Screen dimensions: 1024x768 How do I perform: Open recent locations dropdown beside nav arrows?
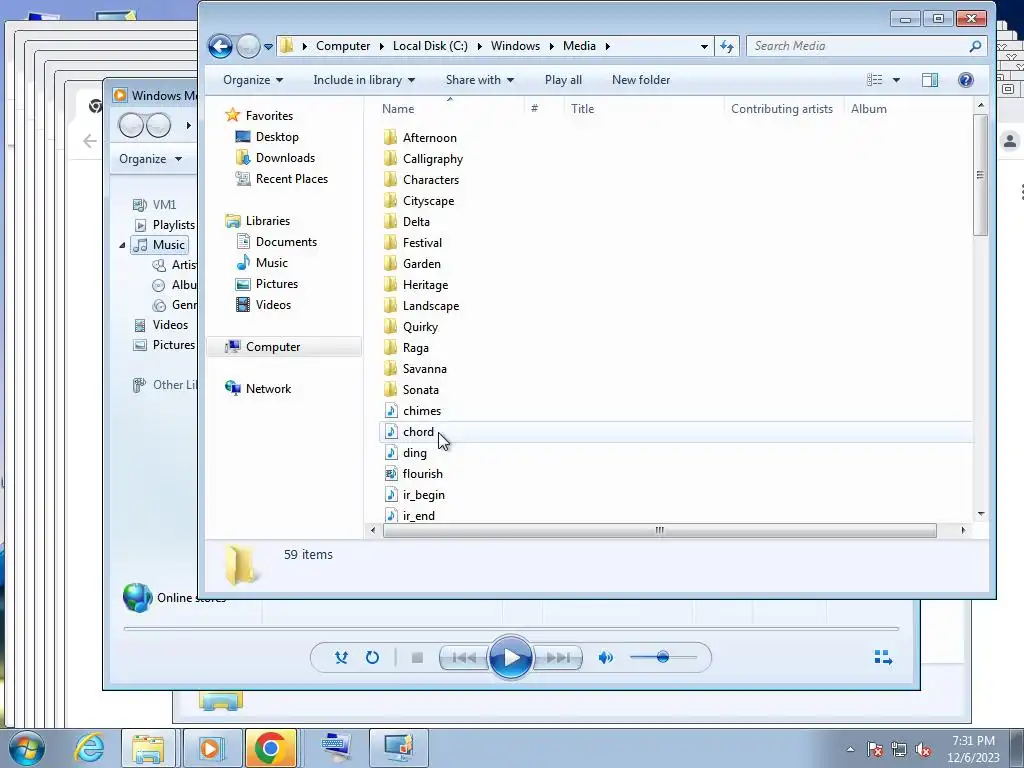coord(268,46)
